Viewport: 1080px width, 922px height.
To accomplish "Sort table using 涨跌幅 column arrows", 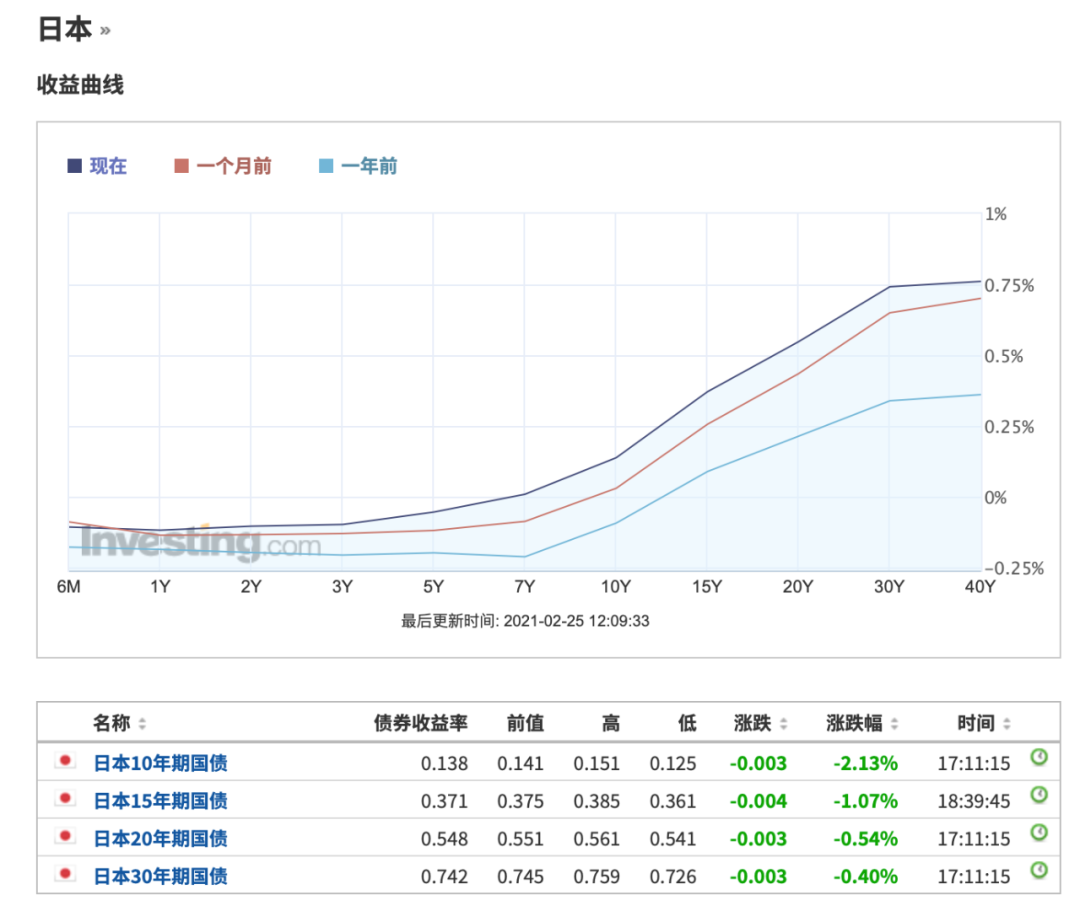I will coord(894,724).
